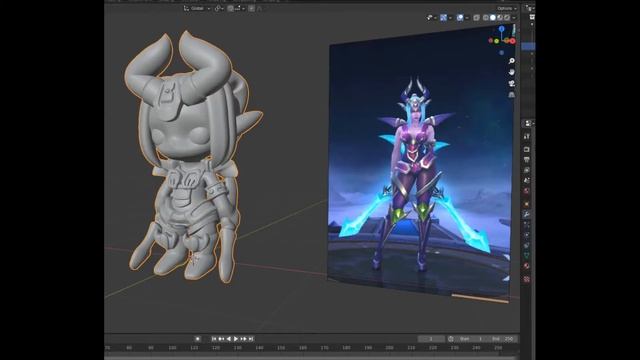Switch to wireframe viewport shading
Viewport: 640px width, 360px height.
(x=486, y=18)
